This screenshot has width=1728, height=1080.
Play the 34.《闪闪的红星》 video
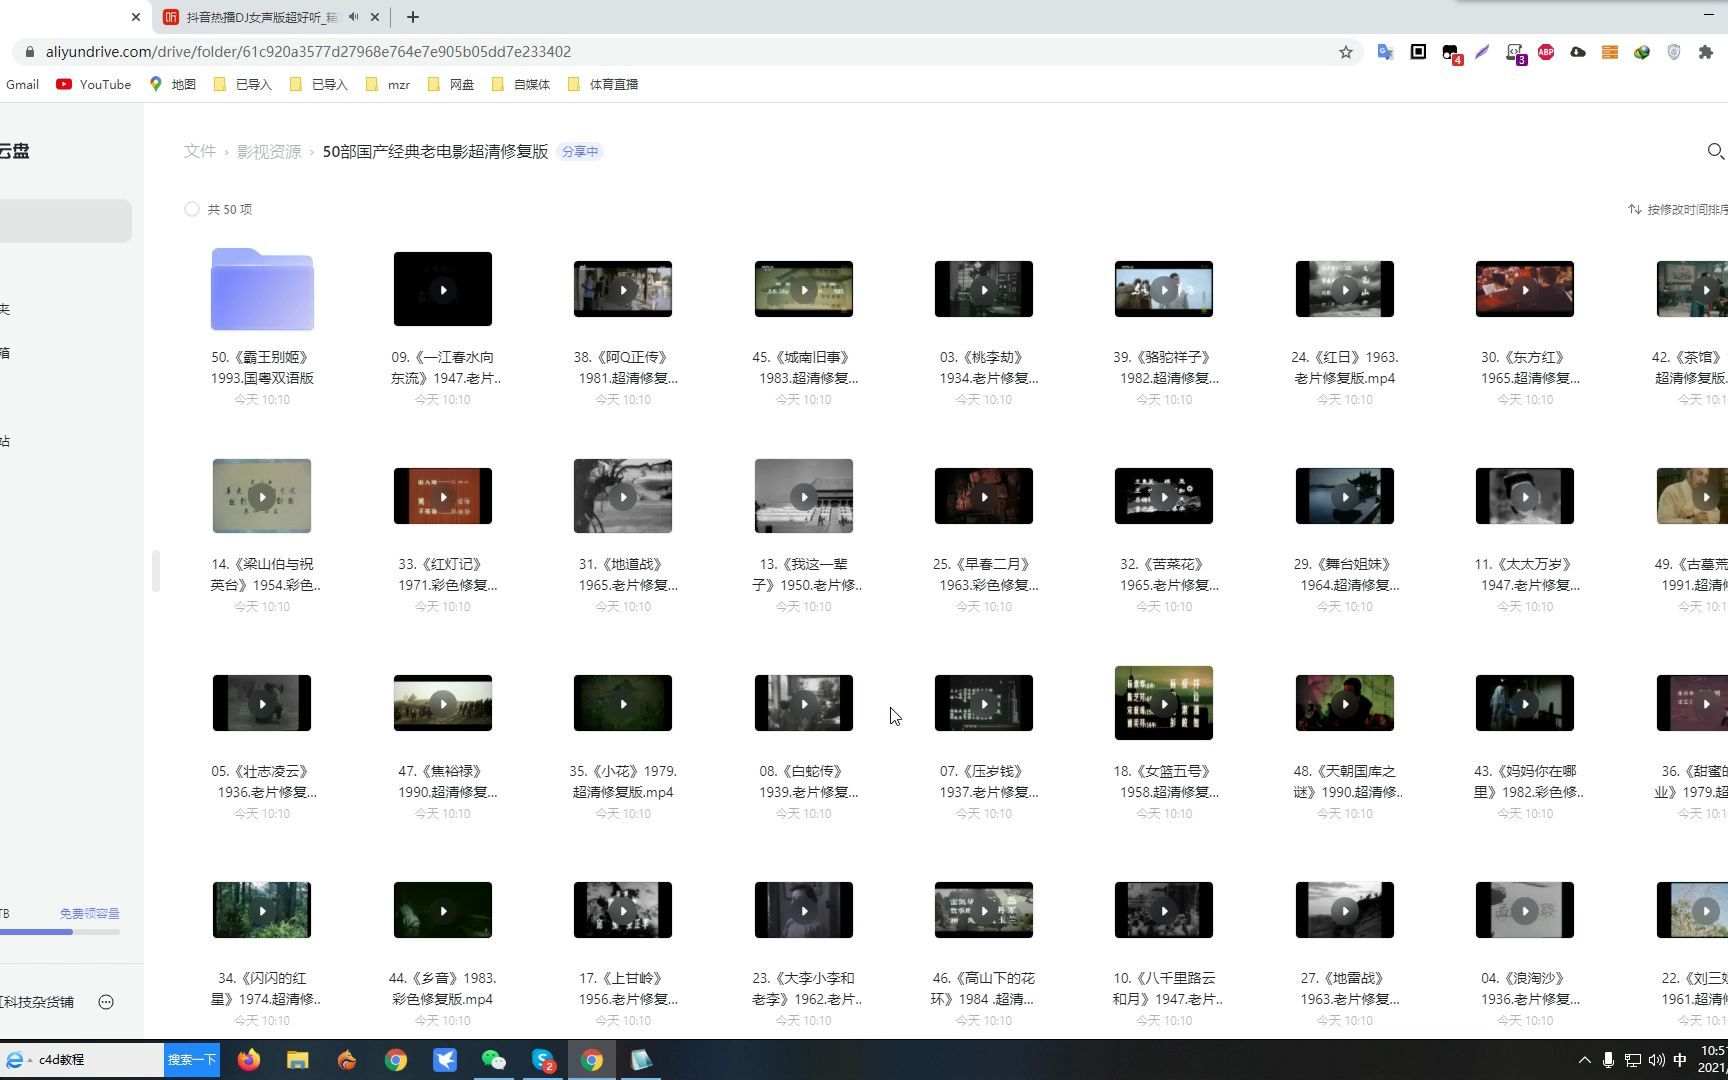pyautogui.click(x=262, y=910)
